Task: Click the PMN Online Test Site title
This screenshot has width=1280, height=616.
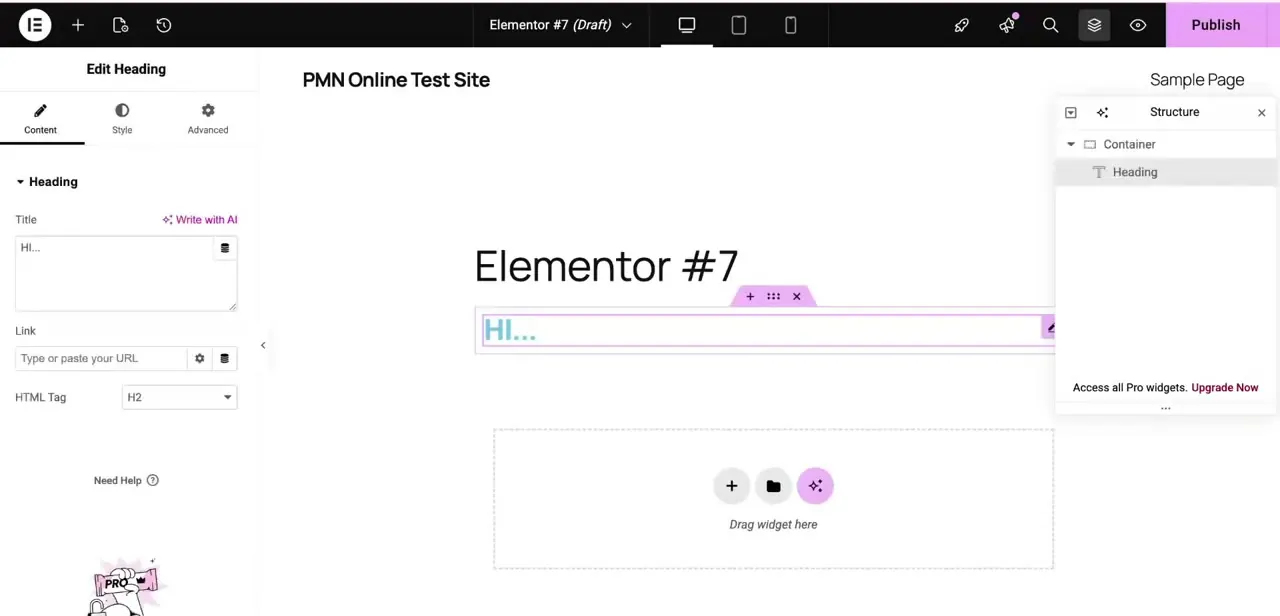Action: (x=396, y=80)
